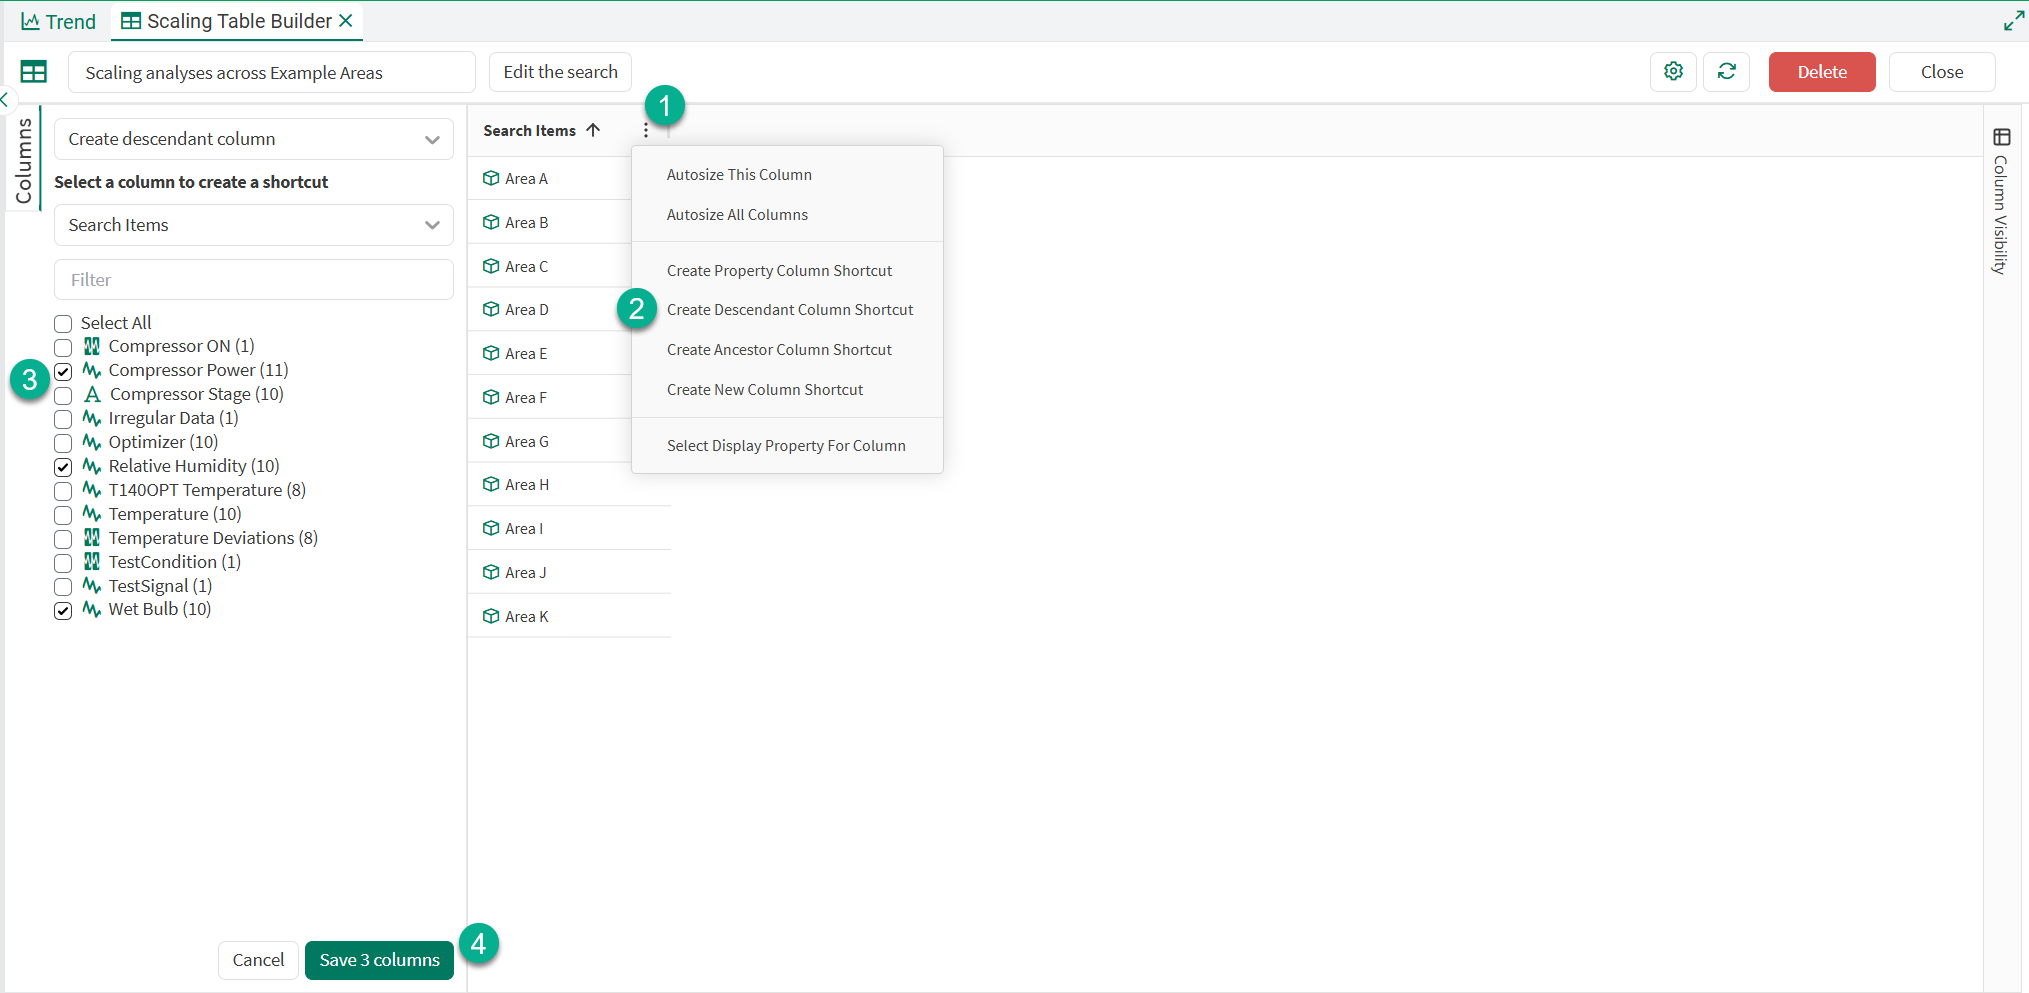Open the settings gear icon
Image resolution: width=2029 pixels, height=993 pixels.
pyautogui.click(x=1673, y=71)
